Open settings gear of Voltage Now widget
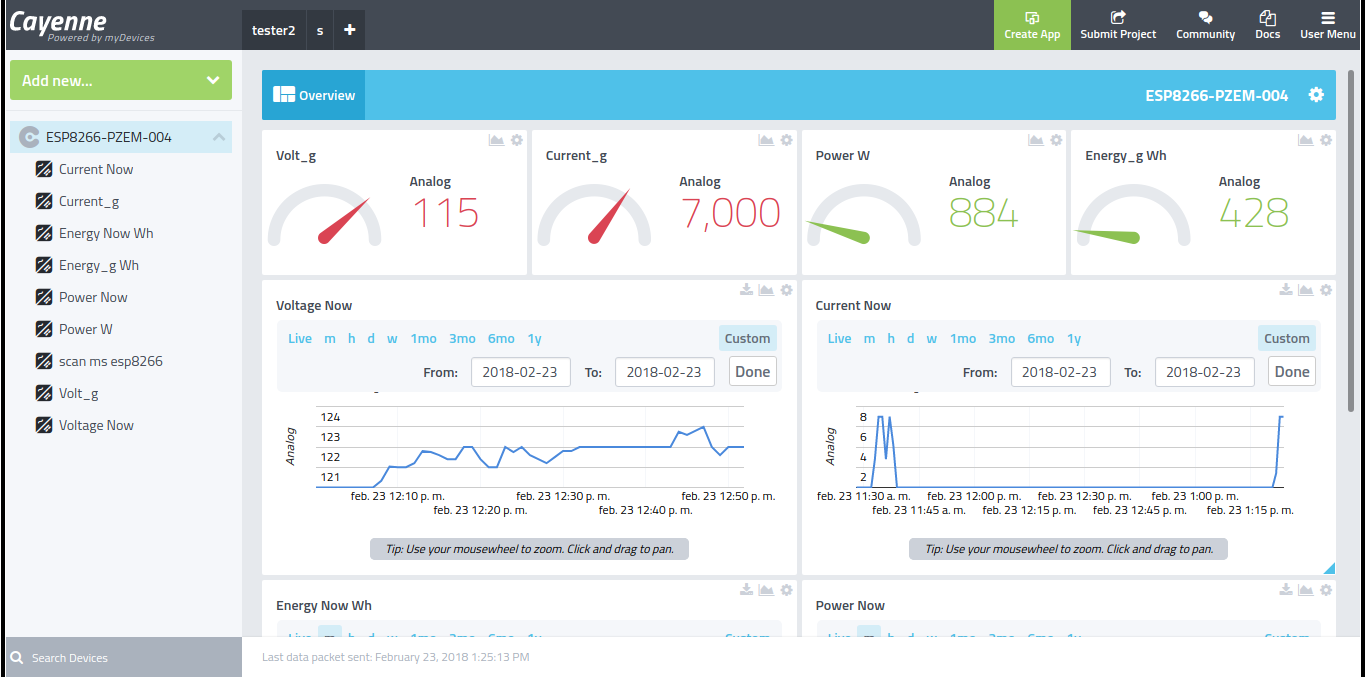The image size is (1366, 677). pyautogui.click(x=787, y=290)
